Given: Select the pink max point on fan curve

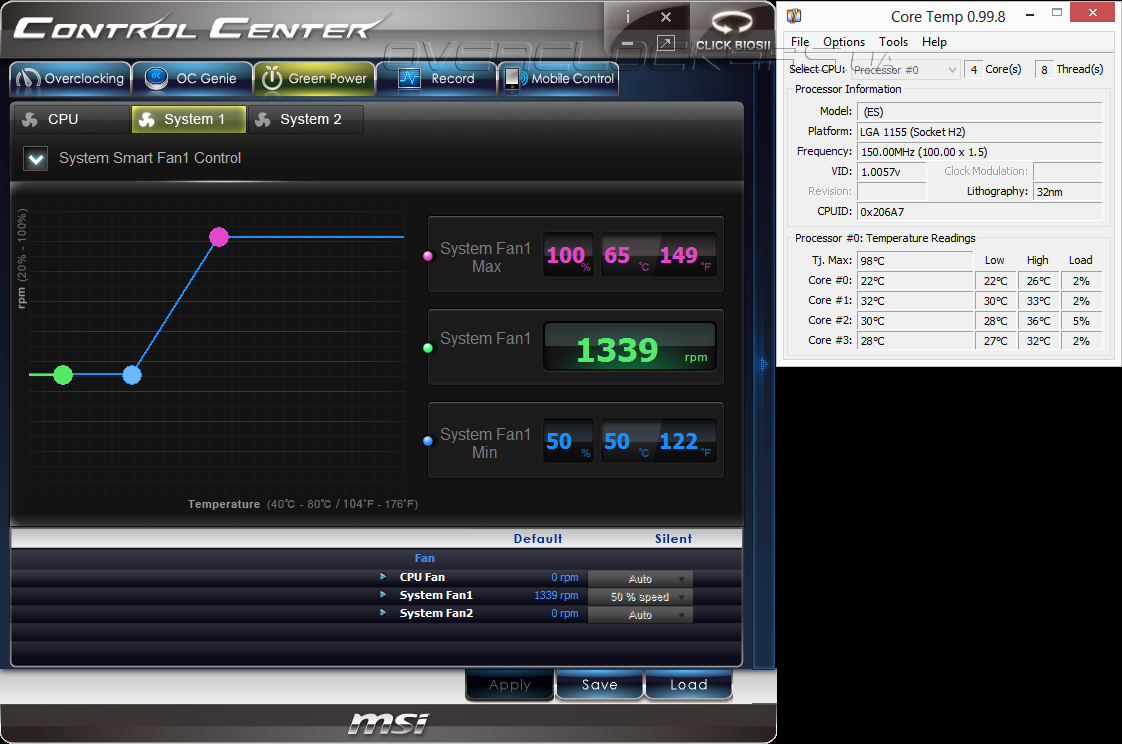Looking at the screenshot, I should (219, 237).
